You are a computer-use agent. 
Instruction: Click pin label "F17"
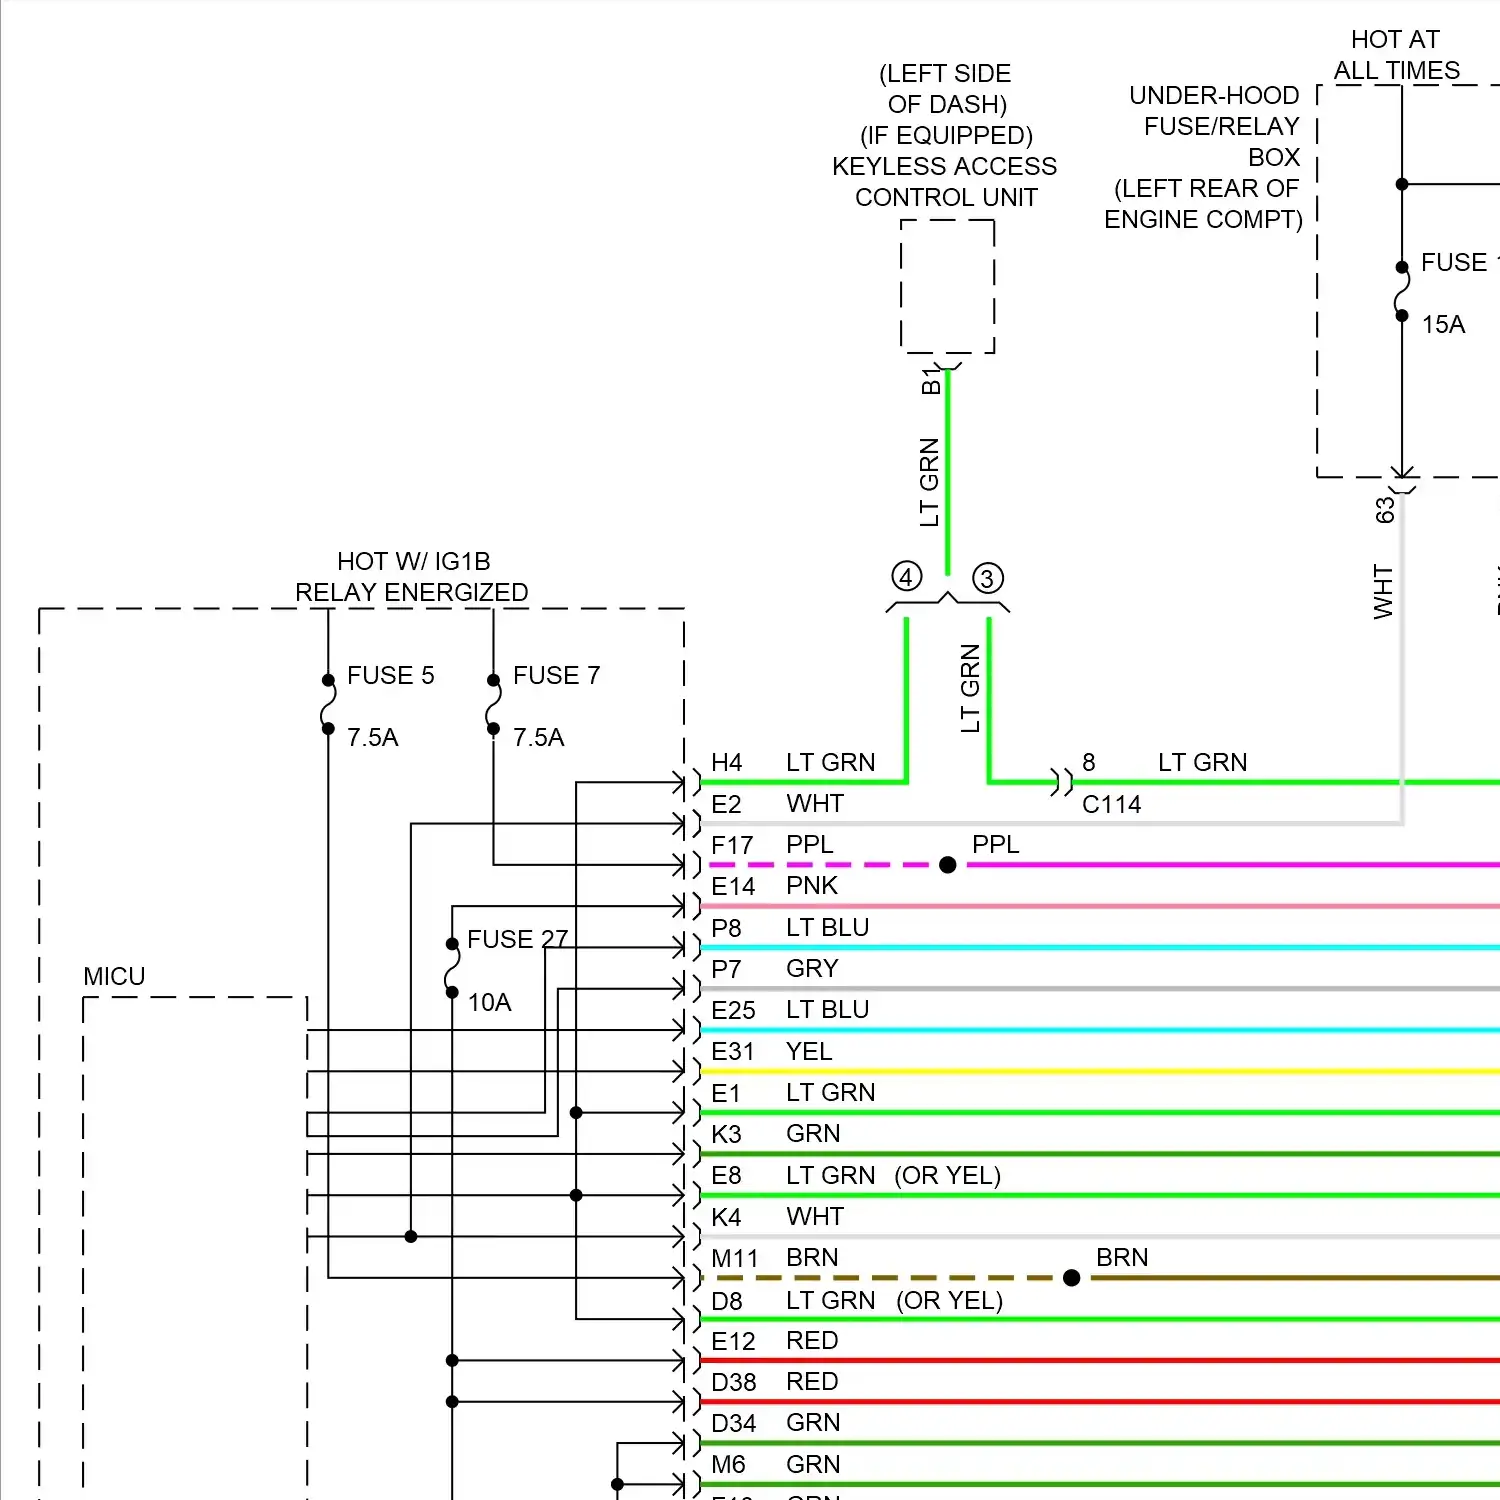pyautogui.click(x=731, y=846)
